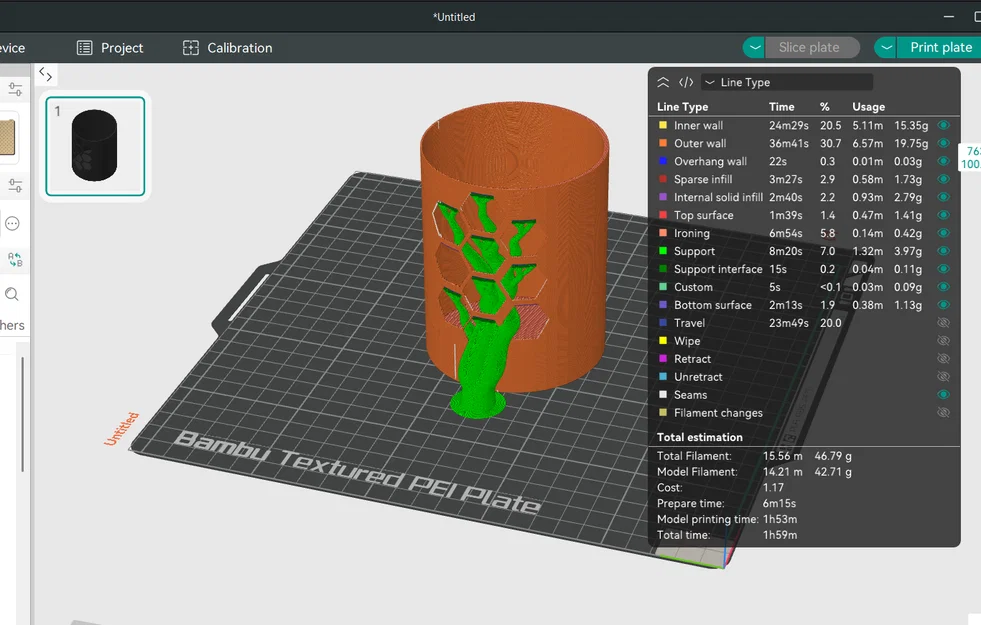This screenshot has height=625, width=981.
Task: Click the Model printing time 1h53m value
Action: click(x=780, y=519)
